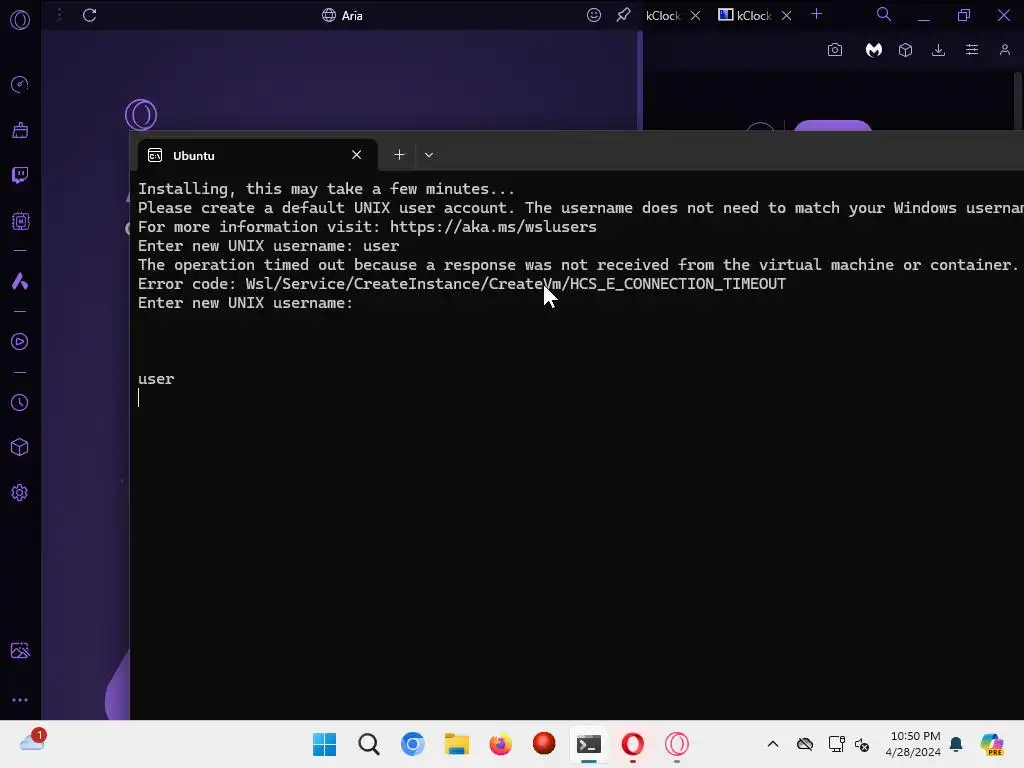Open the picture icon in sidebar
The image size is (1024, 768).
(20, 650)
